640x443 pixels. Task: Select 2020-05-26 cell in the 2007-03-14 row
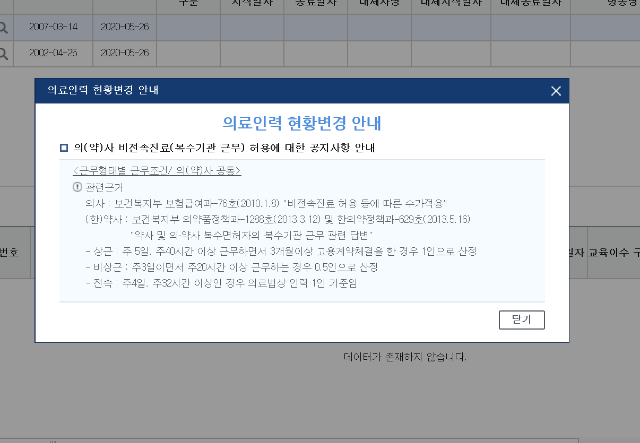point(124,27)
